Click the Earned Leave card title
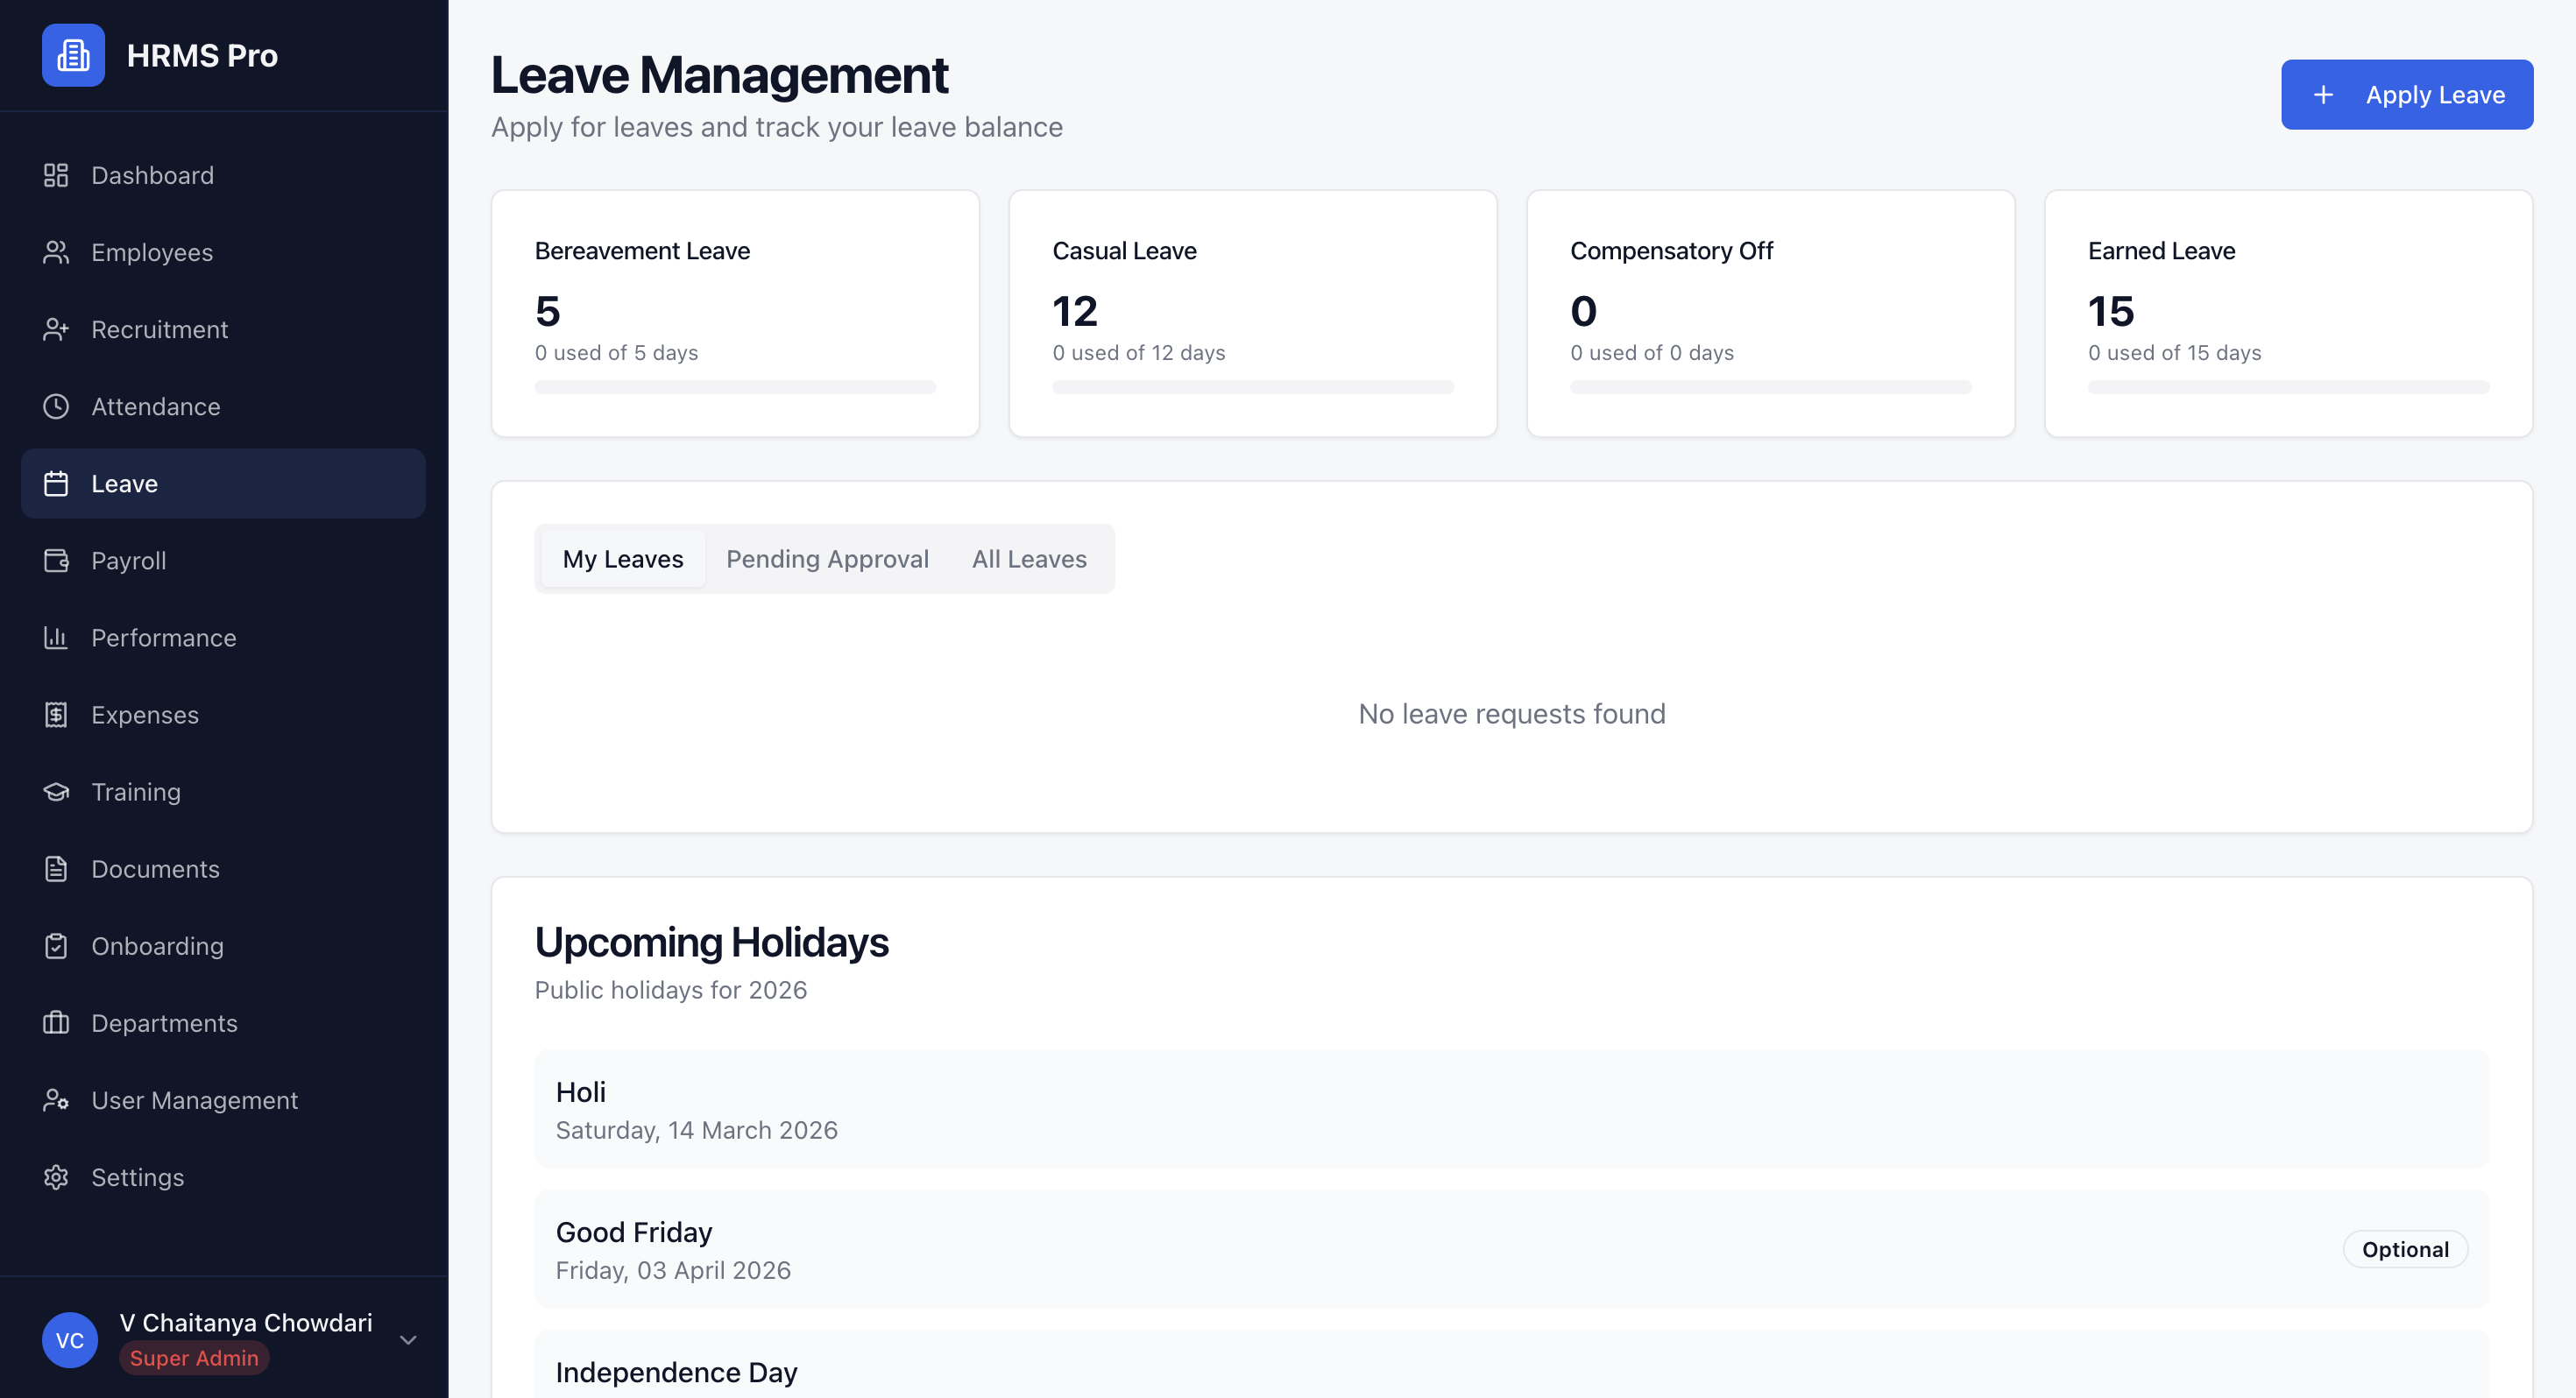Screen dimensions: 2576x1398 click(x=2161, y=250)
